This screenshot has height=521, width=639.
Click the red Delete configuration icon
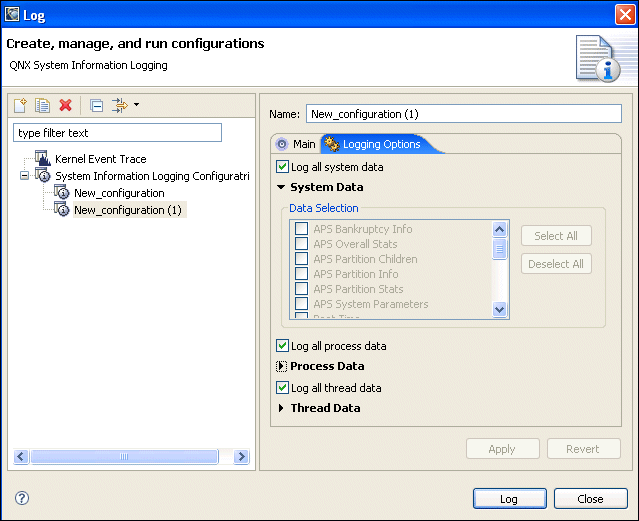[66, 105]
